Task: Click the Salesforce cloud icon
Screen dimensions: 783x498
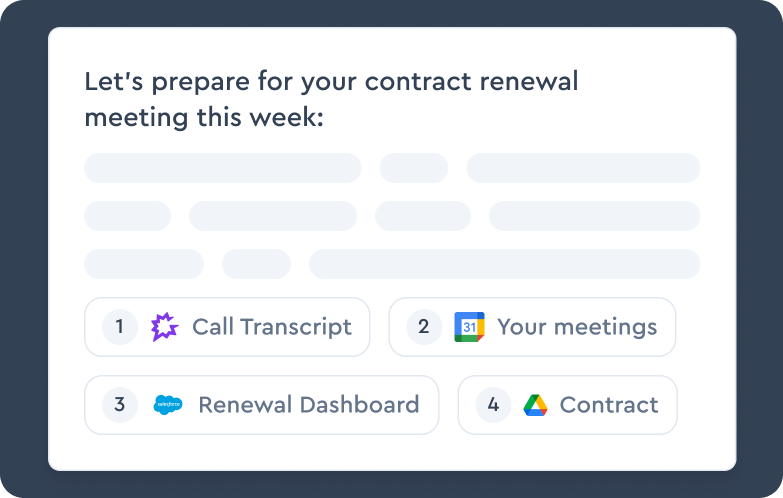Action: coord(168,405)
